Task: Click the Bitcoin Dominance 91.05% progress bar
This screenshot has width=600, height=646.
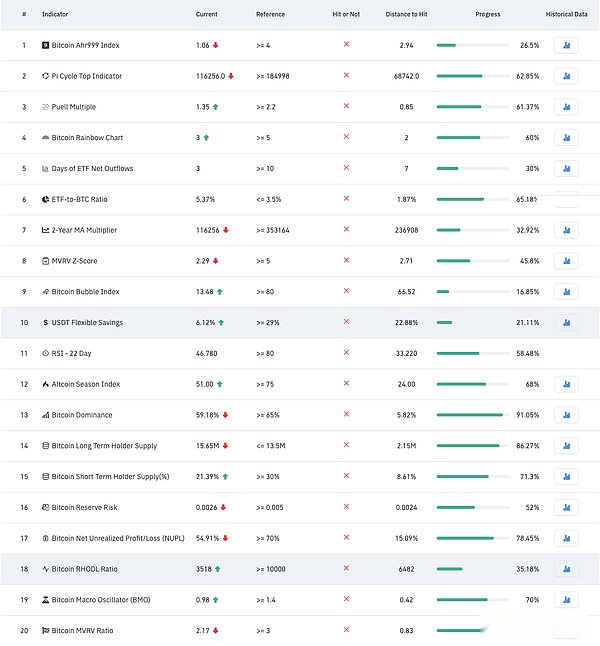Action: [x=473, y=415]
